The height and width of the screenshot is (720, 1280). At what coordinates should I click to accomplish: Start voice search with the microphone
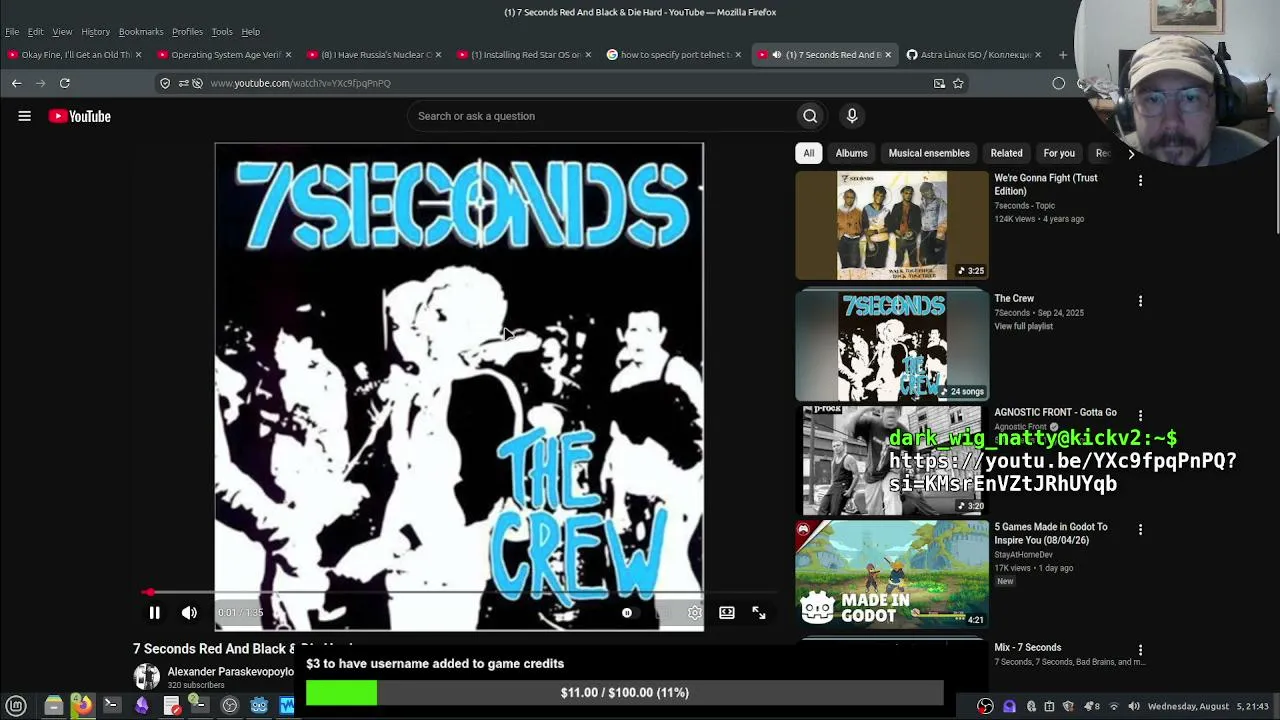pyautogui.click(x=852, y=116)
